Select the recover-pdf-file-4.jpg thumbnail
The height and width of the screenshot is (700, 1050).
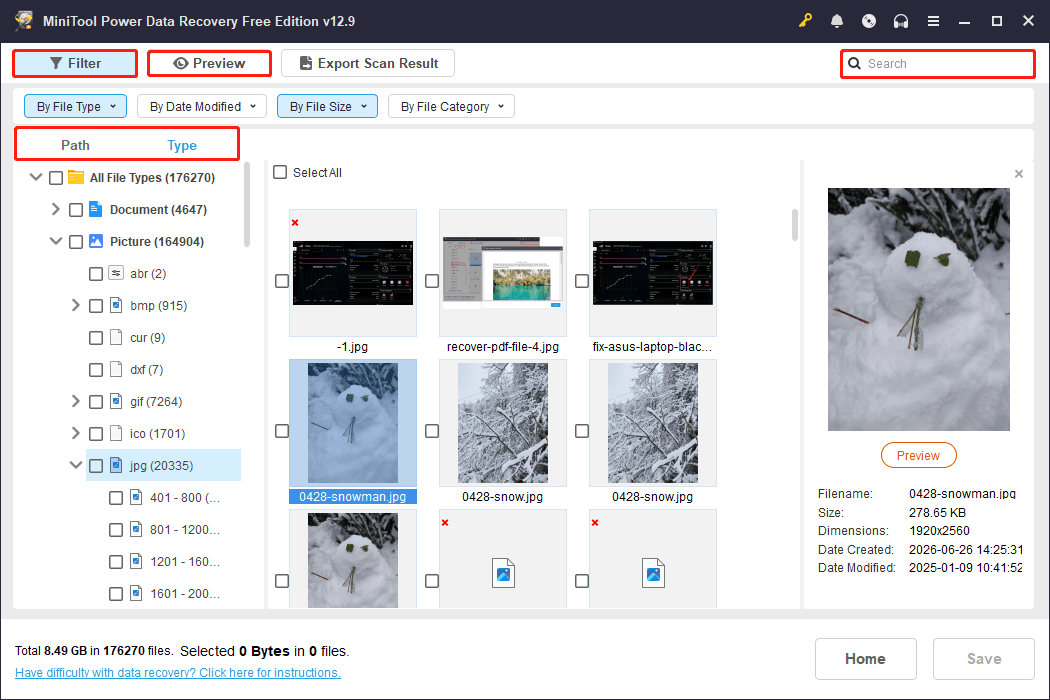click(x=502, y=273)
